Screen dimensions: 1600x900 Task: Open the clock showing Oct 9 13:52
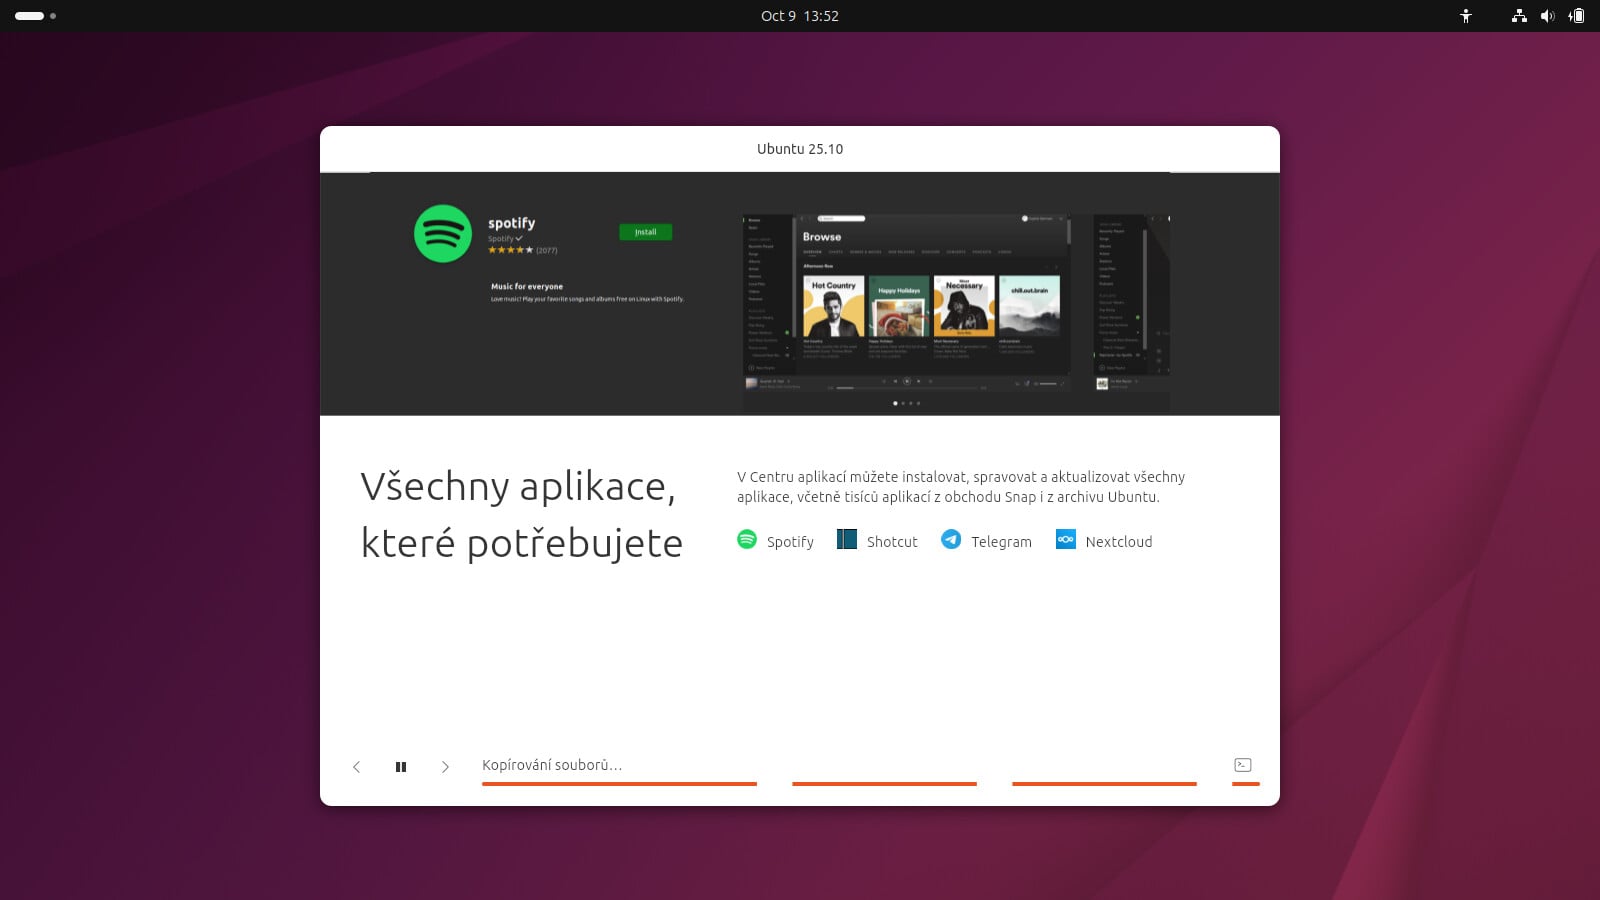800,16
